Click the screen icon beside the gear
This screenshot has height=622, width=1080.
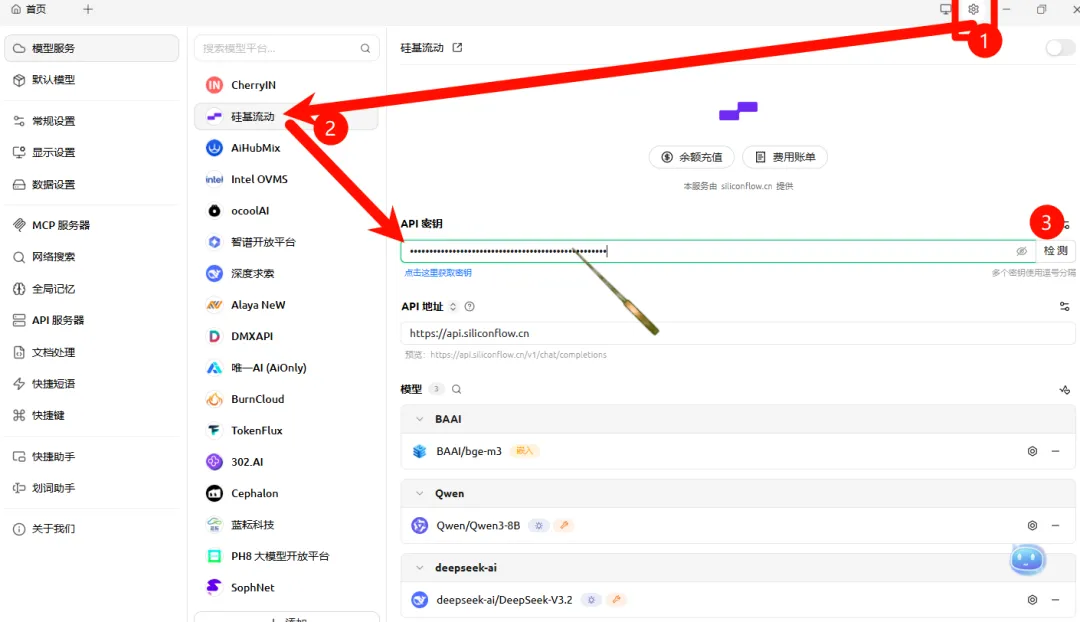[x=946, y=10]
